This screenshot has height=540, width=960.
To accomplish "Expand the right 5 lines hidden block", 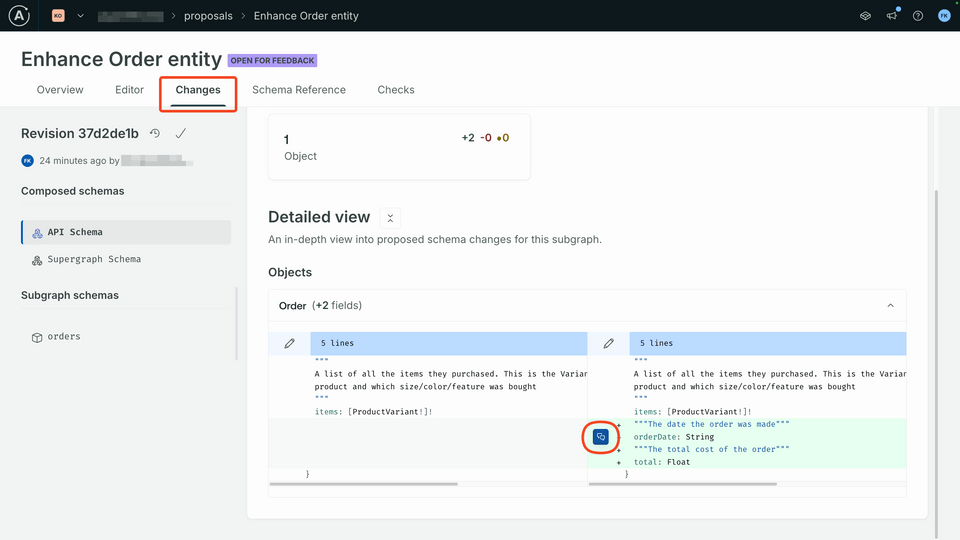I will pos(768,343).
